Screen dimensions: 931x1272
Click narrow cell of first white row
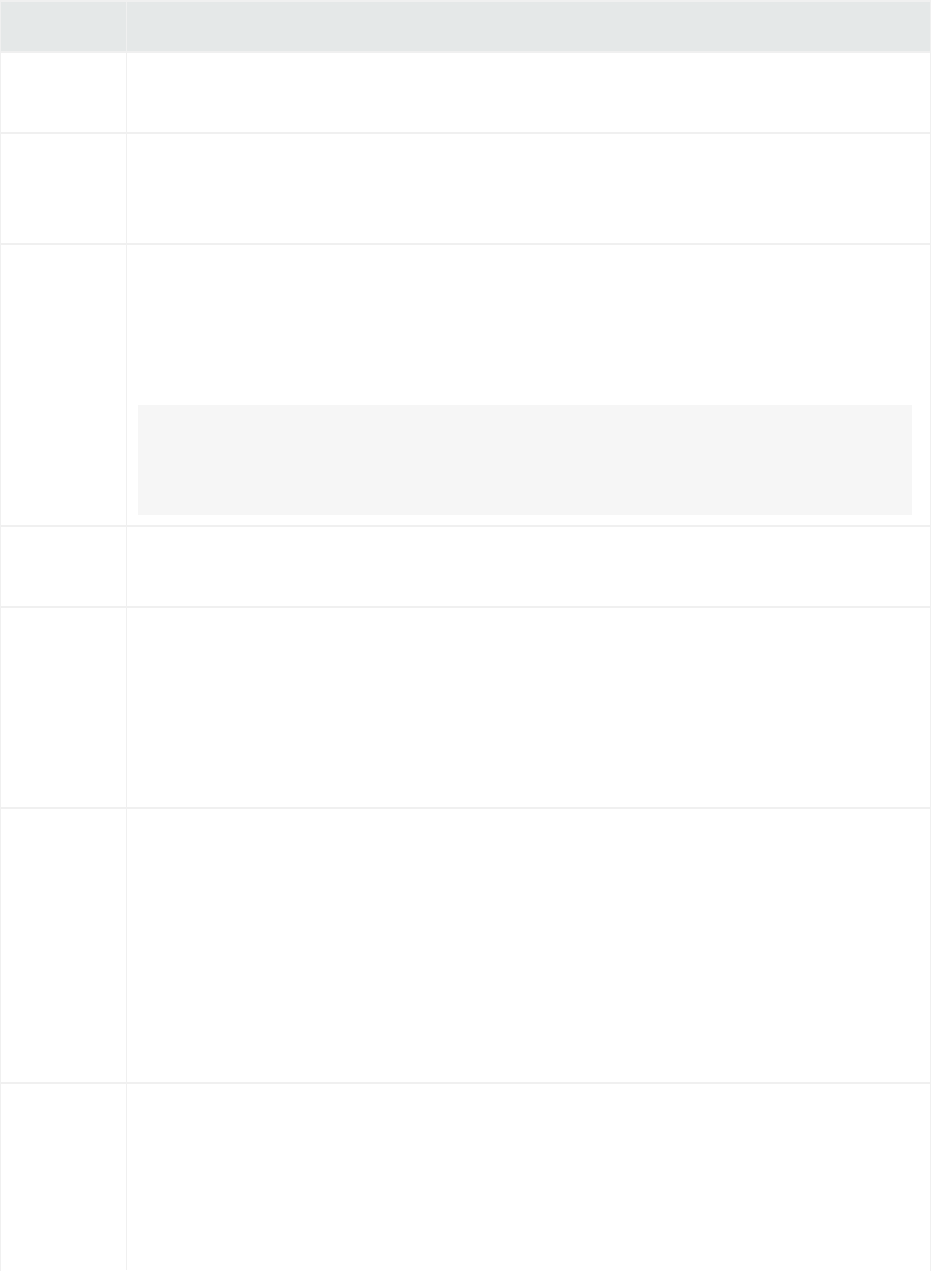[x=63, y=92]
